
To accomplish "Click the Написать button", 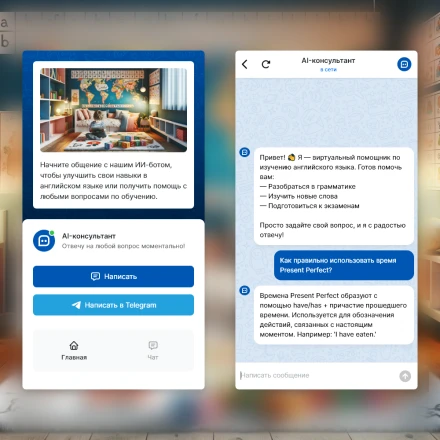I will (113, 276).
